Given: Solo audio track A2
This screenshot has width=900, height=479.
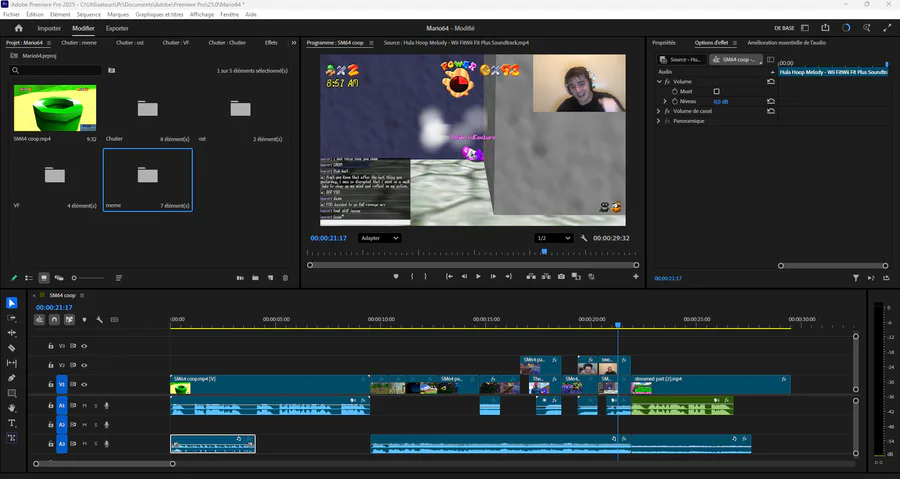Looking at the screenshot, I should pos(96,425).
